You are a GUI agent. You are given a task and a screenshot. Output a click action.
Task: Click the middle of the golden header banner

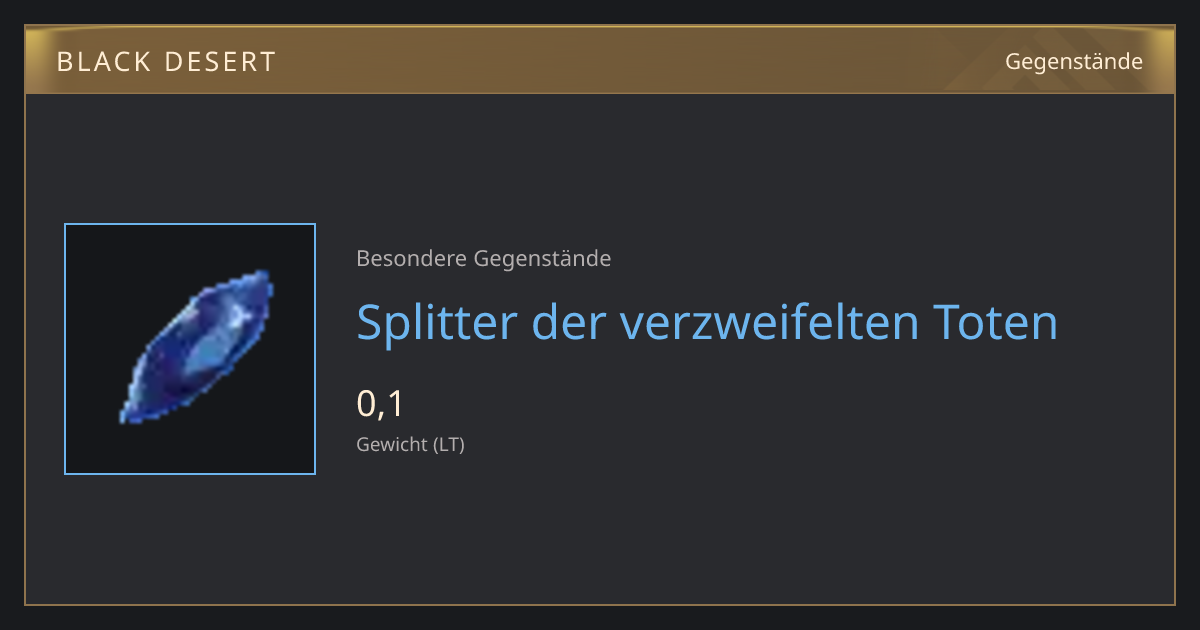click(600, 60)
